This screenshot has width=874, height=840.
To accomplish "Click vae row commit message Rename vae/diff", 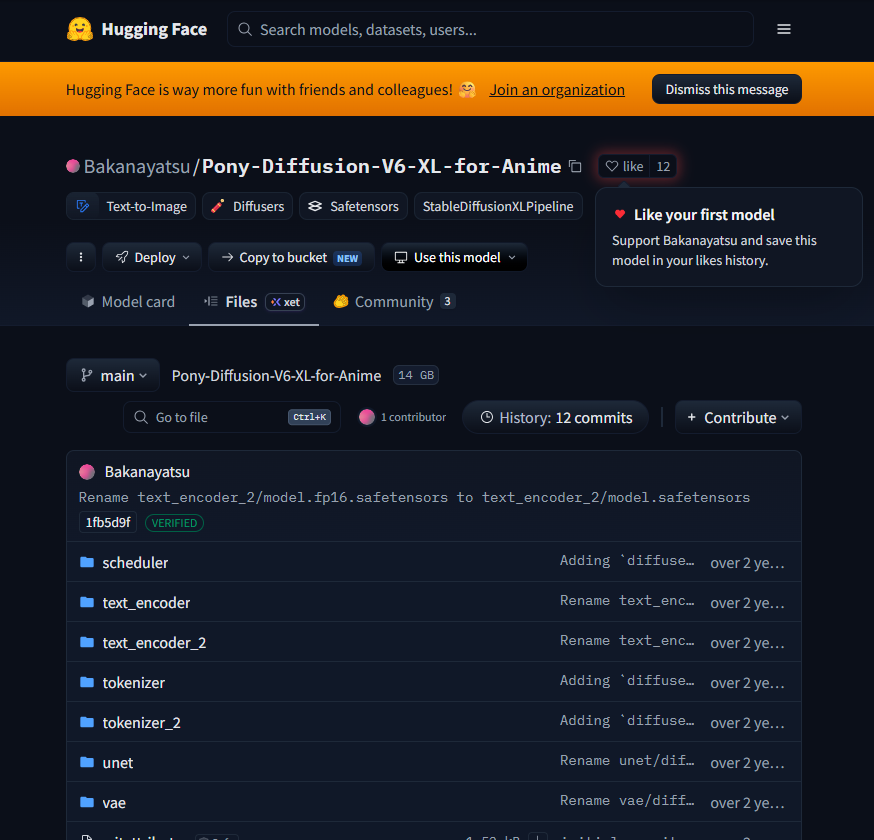I will coord(627,801).
